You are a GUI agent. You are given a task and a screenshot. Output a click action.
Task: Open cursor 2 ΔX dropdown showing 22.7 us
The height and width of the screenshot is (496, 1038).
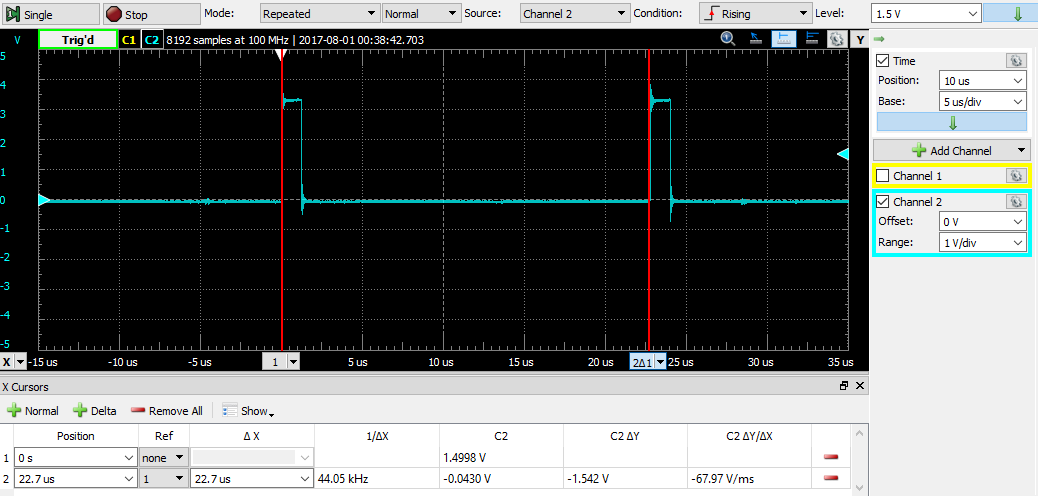[x=252, y=478]
